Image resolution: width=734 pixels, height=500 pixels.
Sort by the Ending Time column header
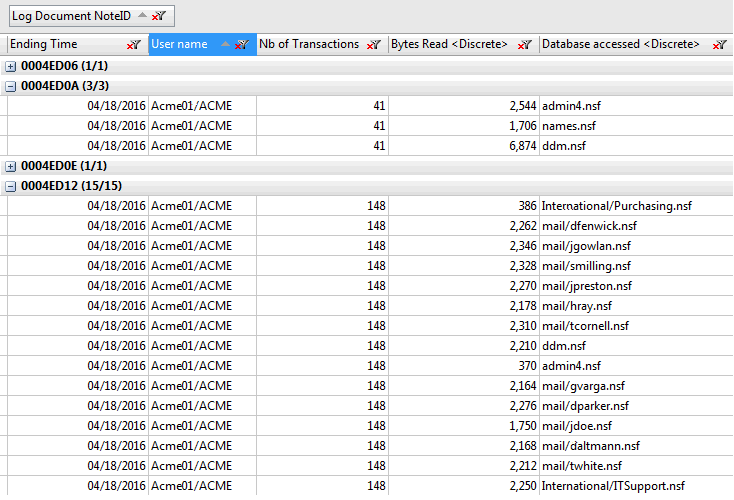60,45
